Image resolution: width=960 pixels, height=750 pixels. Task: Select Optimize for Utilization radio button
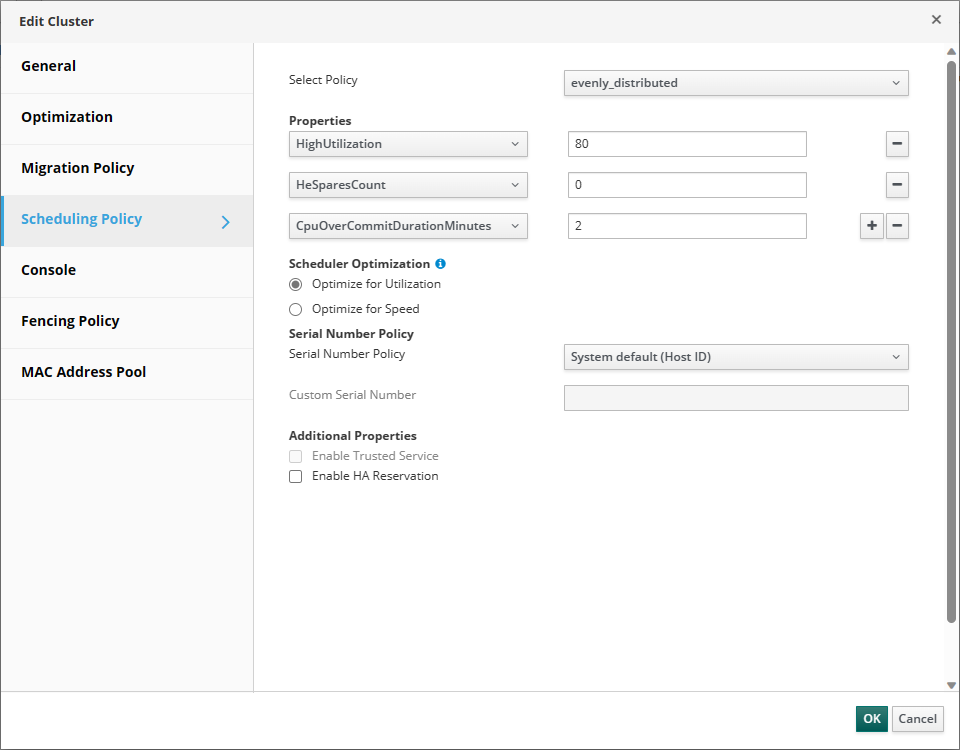click(x=296, y=284)
